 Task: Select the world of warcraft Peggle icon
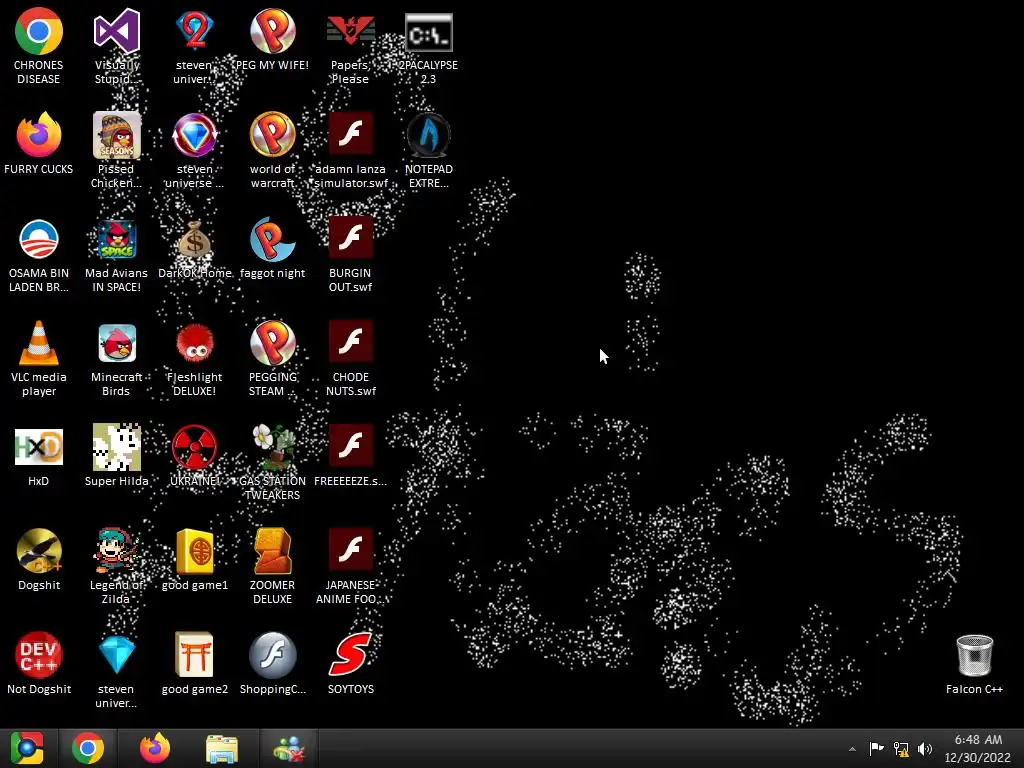point(272,135)
